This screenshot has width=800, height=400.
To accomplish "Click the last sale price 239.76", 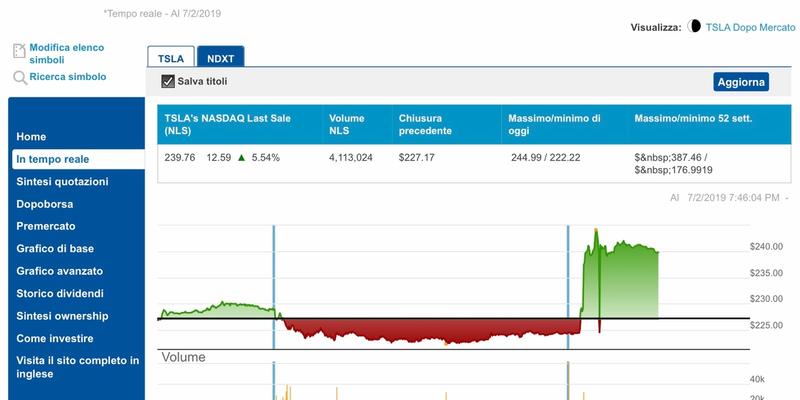I will 180,158.
